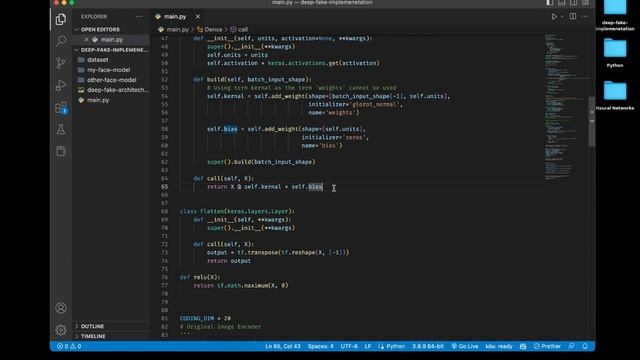
Task: Open the Explorer view in activity bar
Action: click(x=61, y=19)
